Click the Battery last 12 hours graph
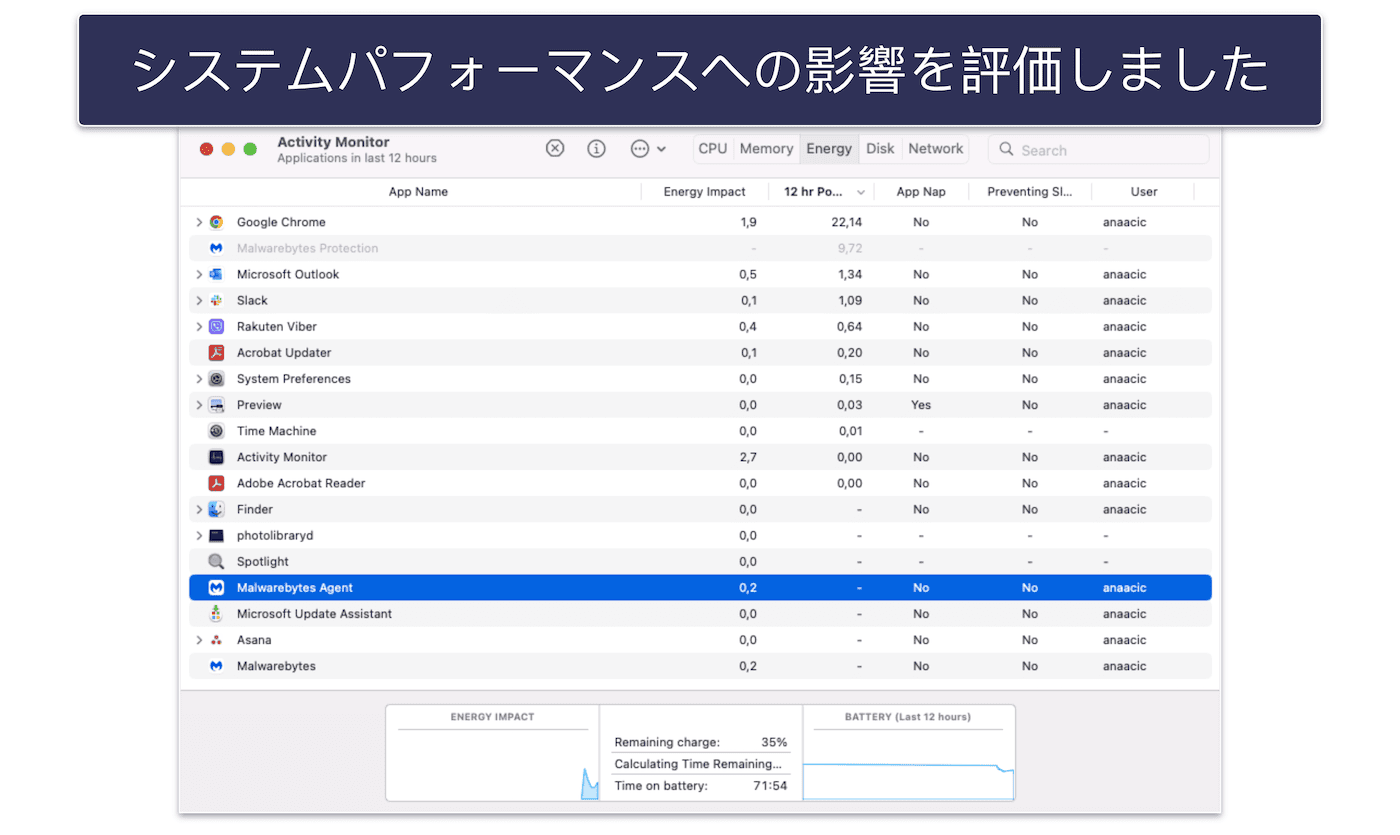The width and height of the screenshot is (1400, 835). pyautogui.click(x=908, y=765)
